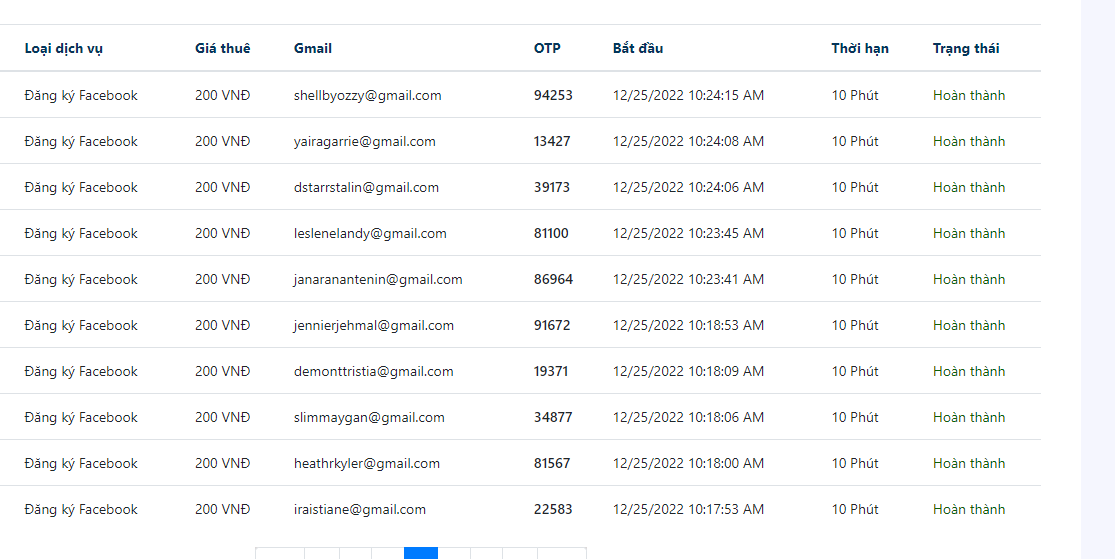Click start time 12/25/2022 10:18:09 AM
This screenshot has height=559, width=1115.
(x=688, y=371)
